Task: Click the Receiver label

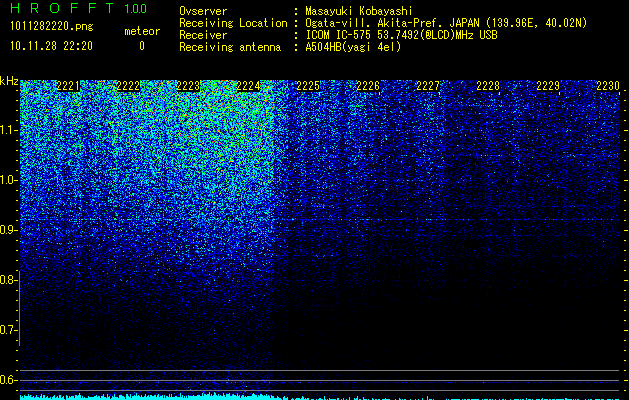Action: 203,35
